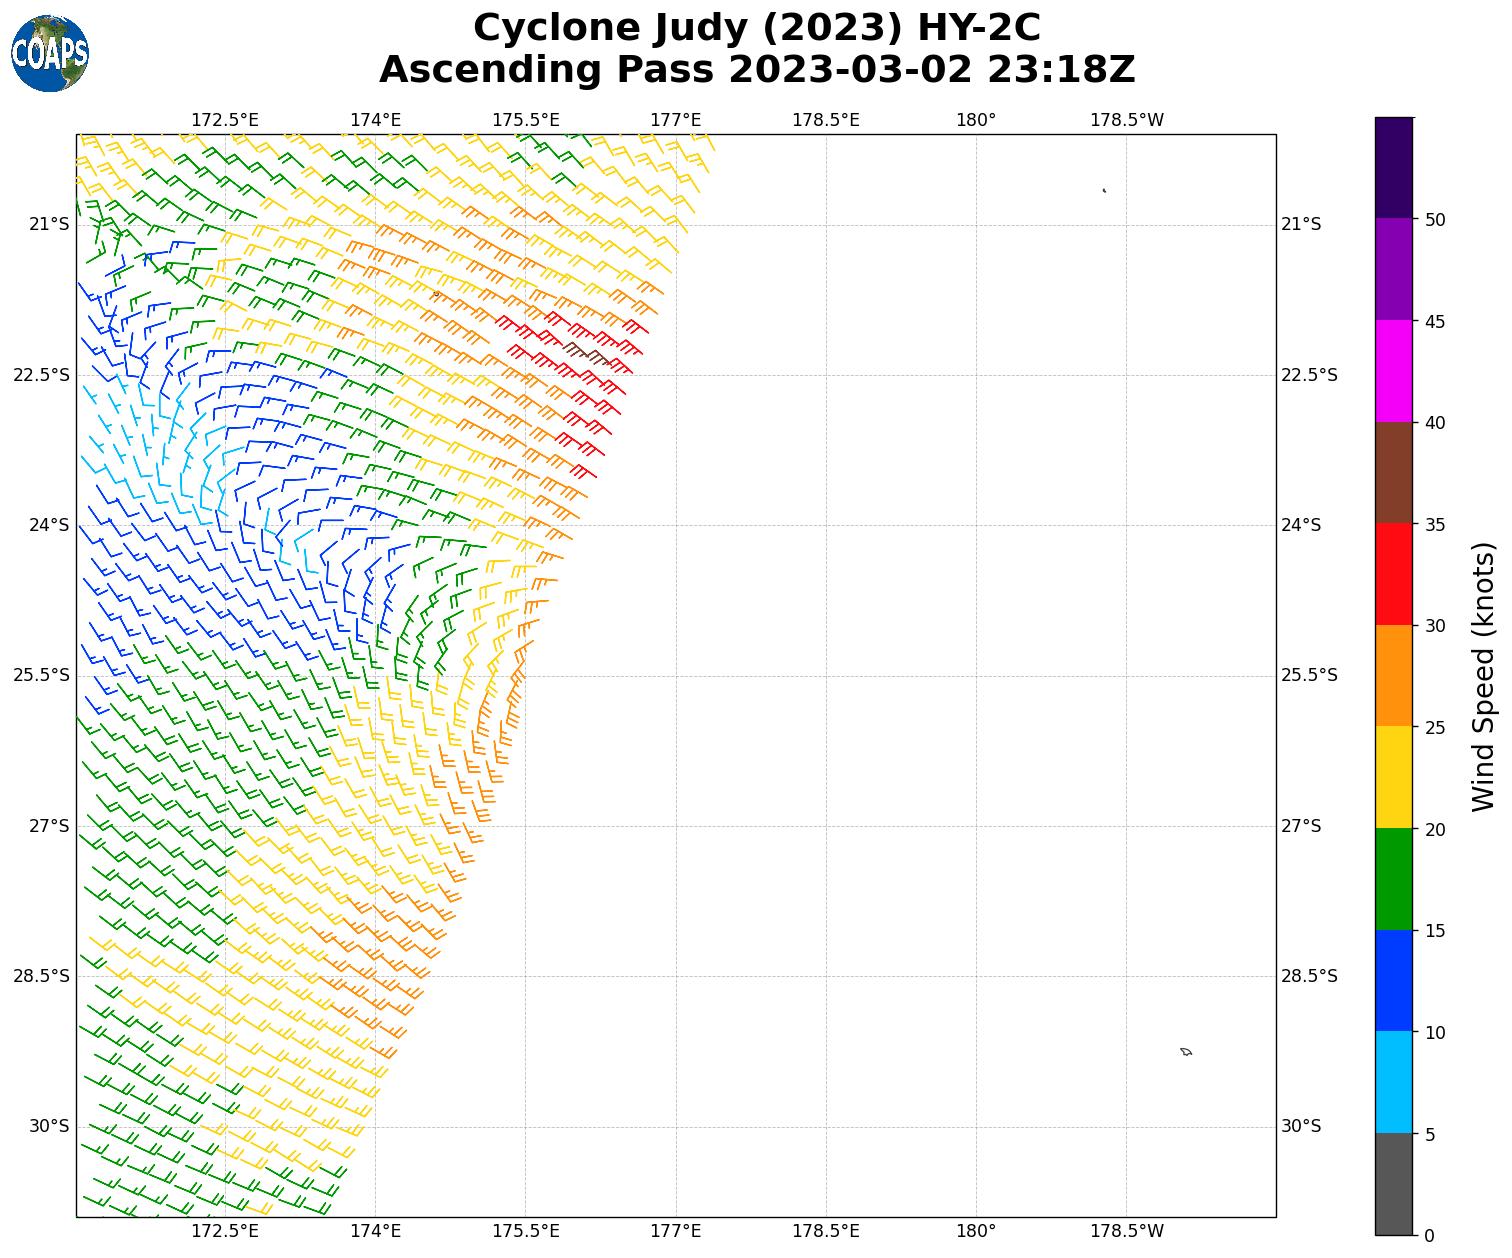Choose the dark purple top colorbar segment
1512x1258 pixels.
pyautogui.click(x=1393, y=168)
